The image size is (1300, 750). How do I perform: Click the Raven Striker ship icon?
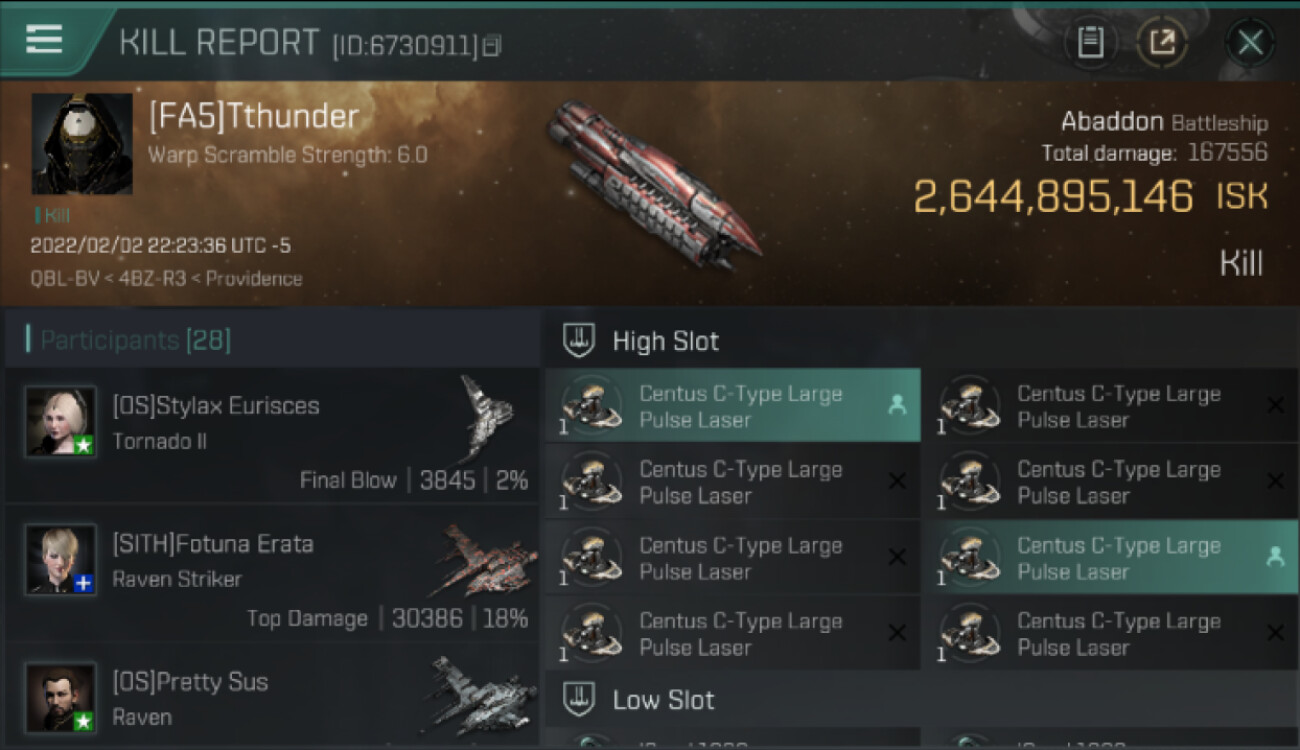(483, 560)
